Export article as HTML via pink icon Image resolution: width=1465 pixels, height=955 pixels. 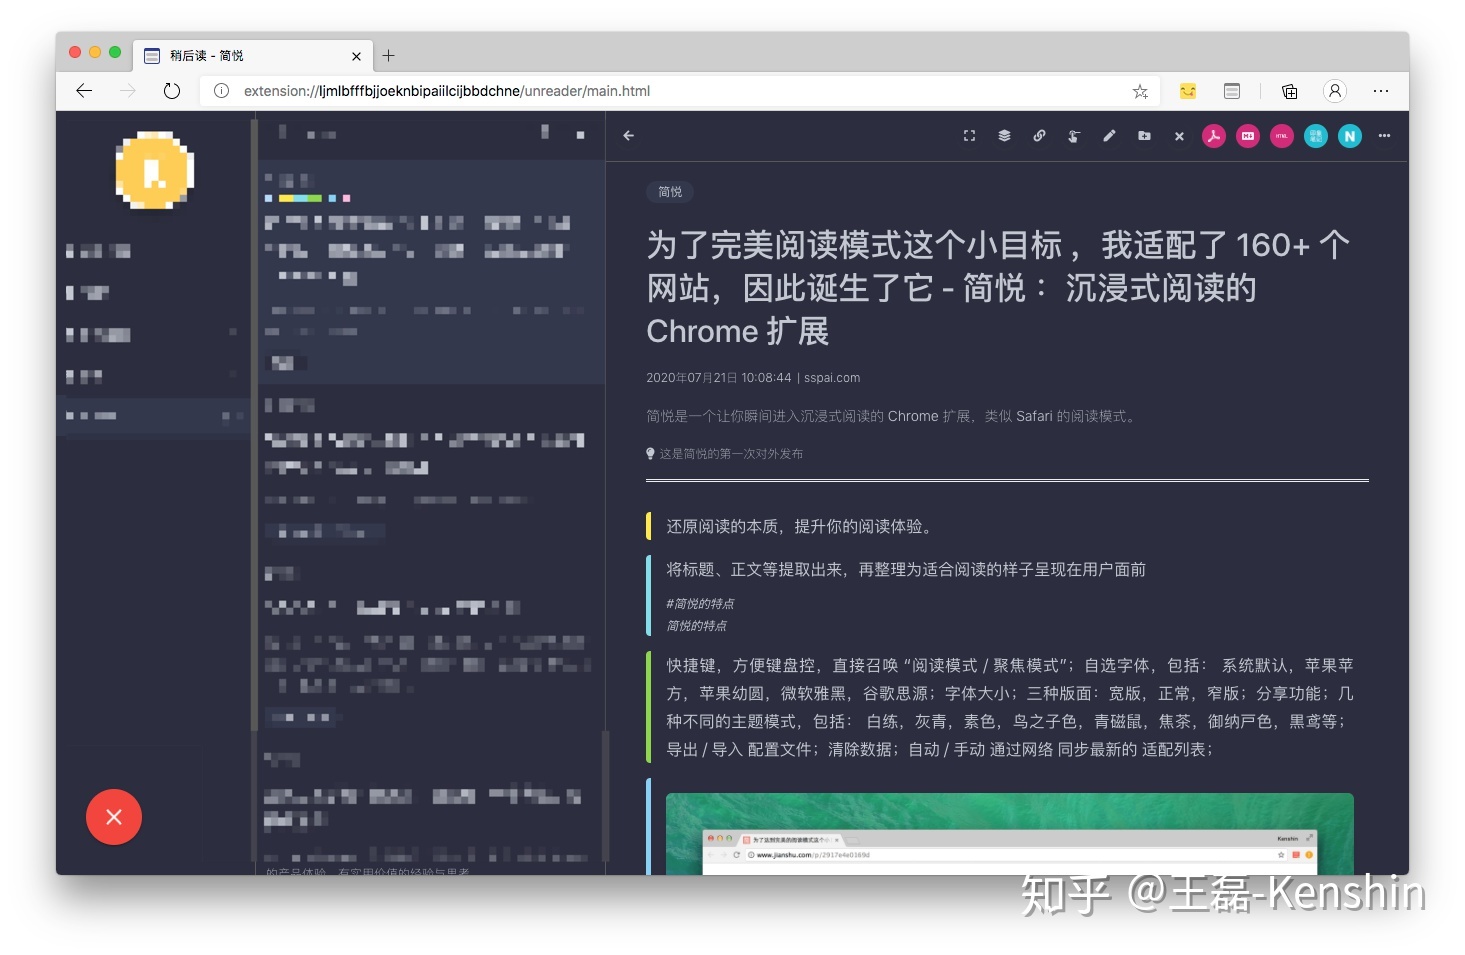point(1282,136)
